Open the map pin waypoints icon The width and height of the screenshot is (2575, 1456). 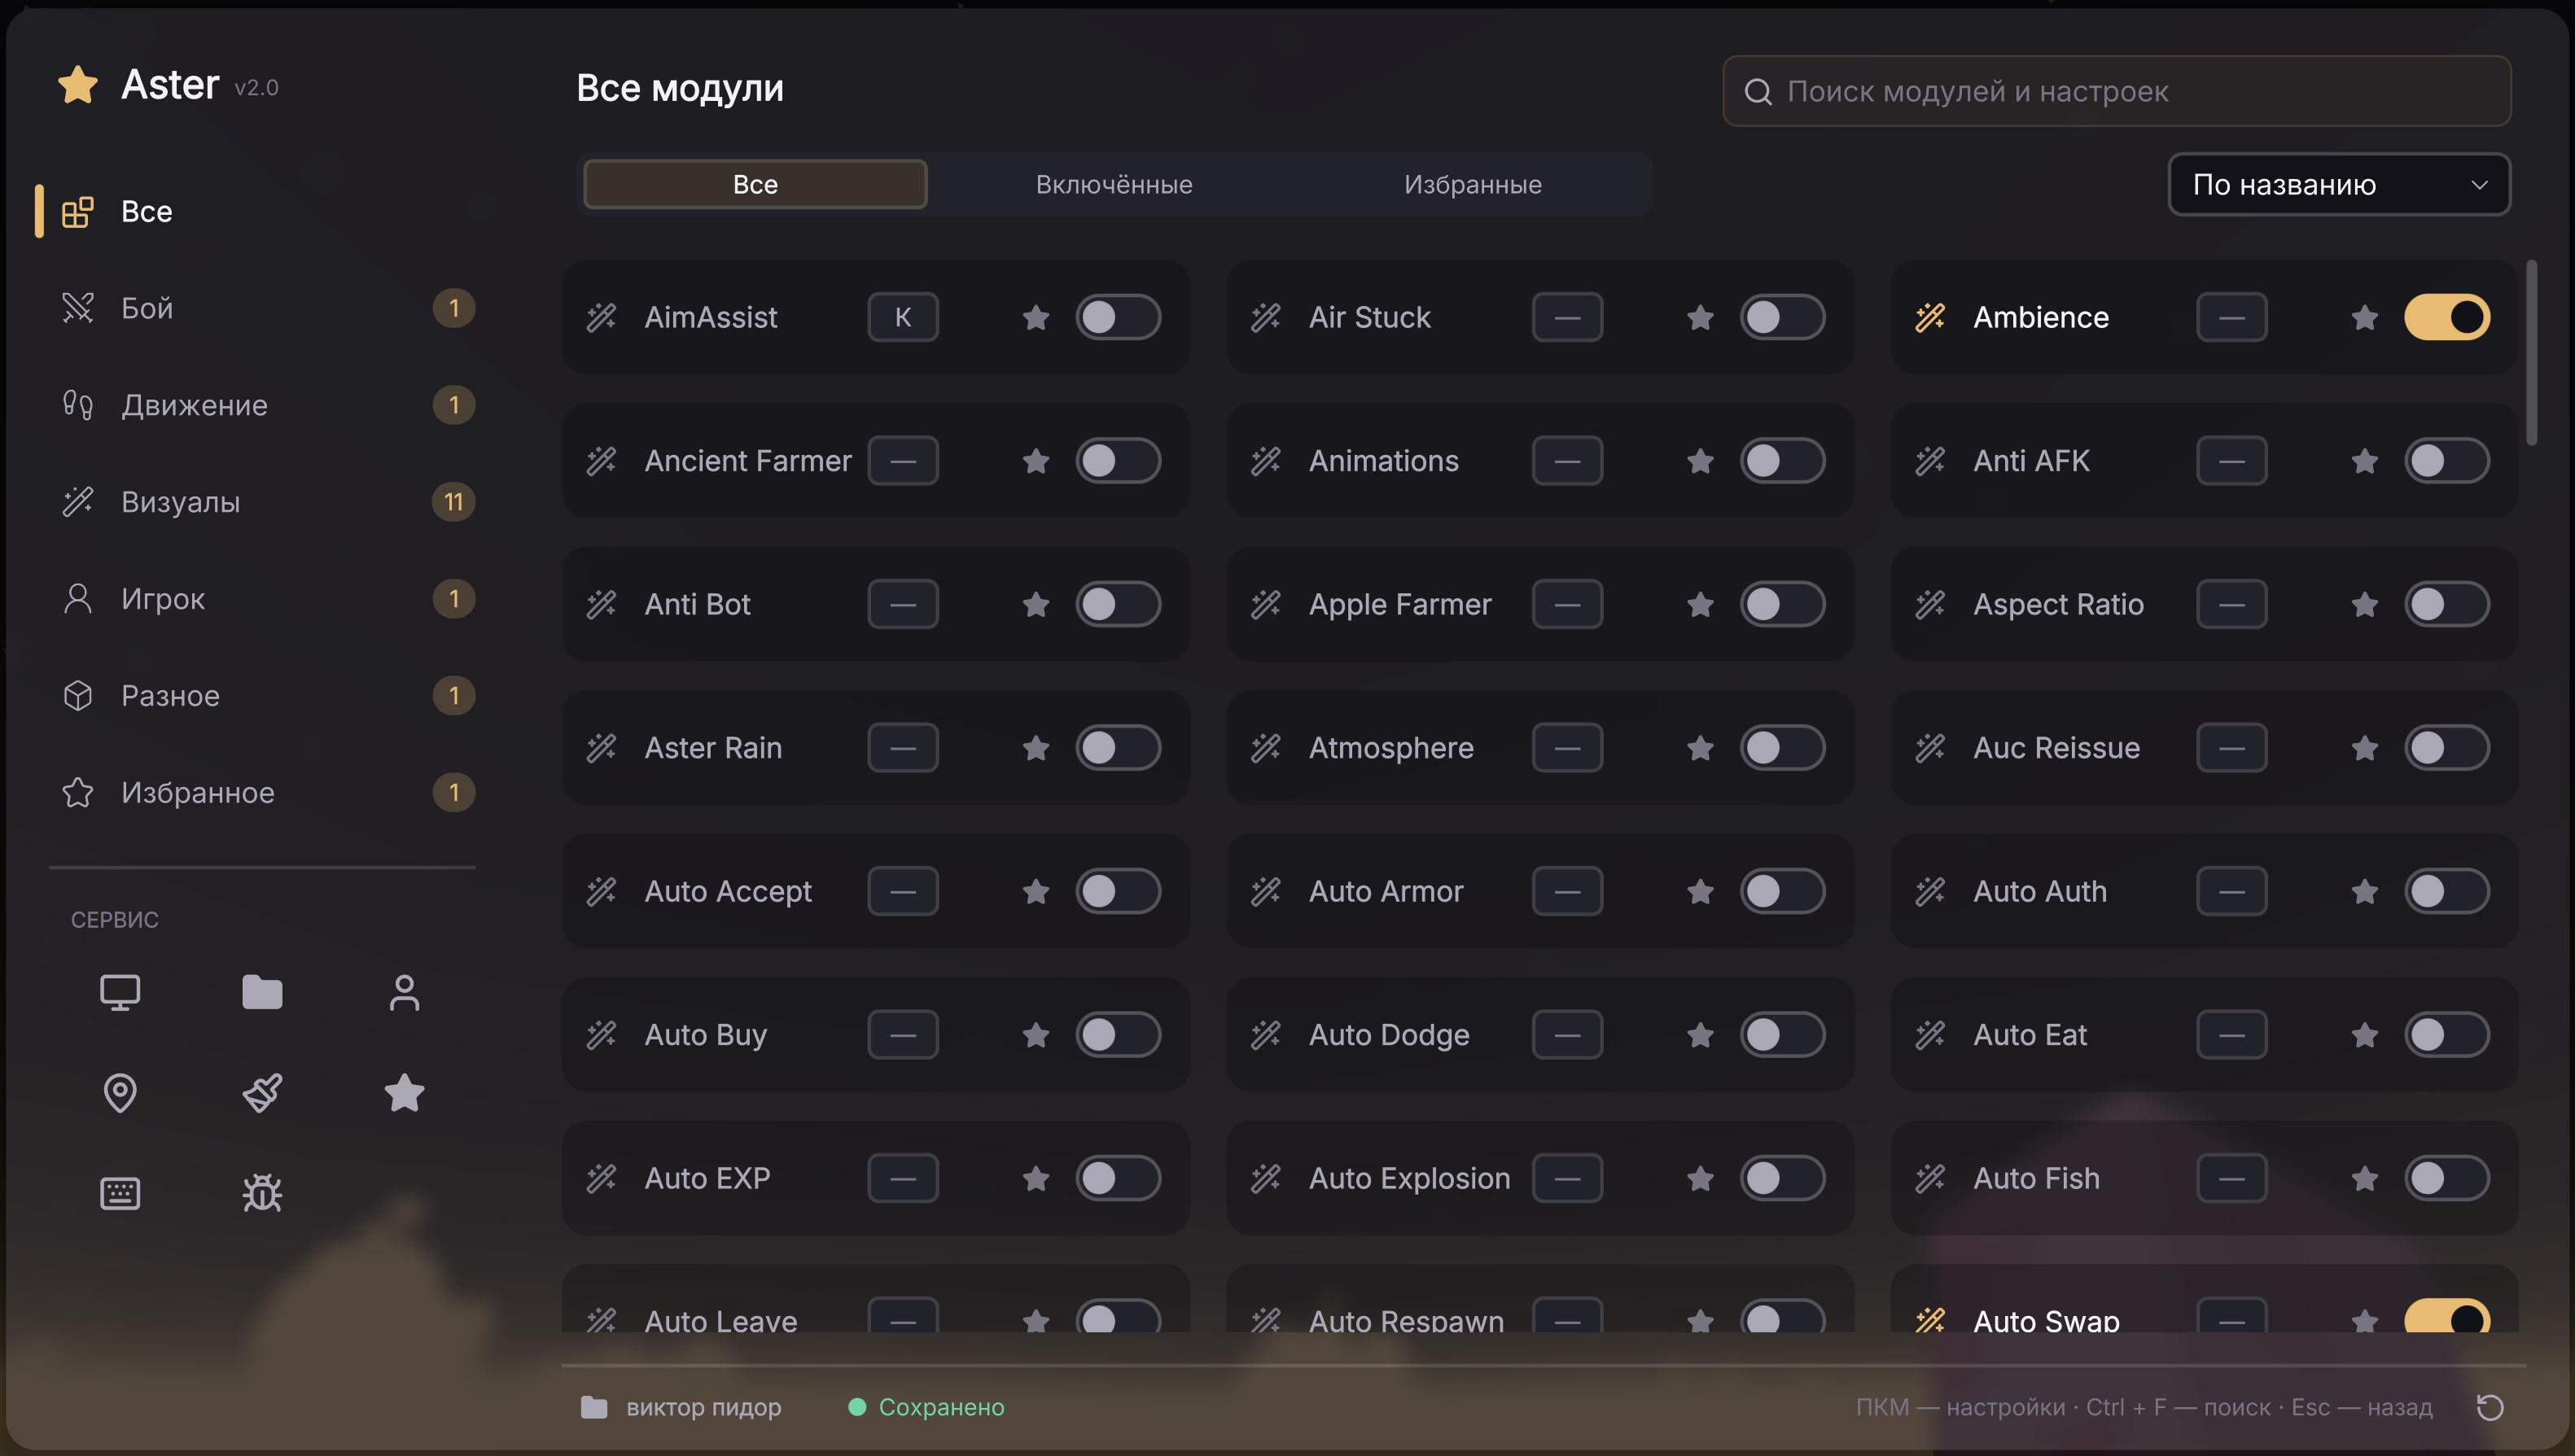tap(120, 1092)
